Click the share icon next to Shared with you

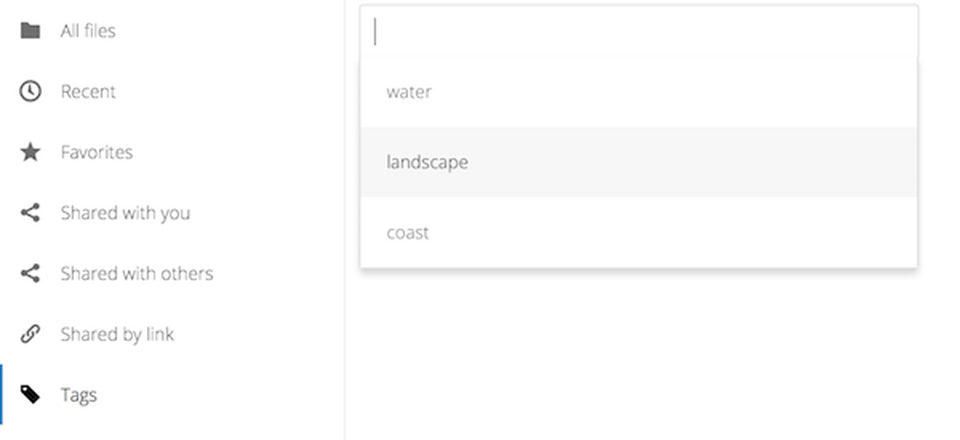30,212
